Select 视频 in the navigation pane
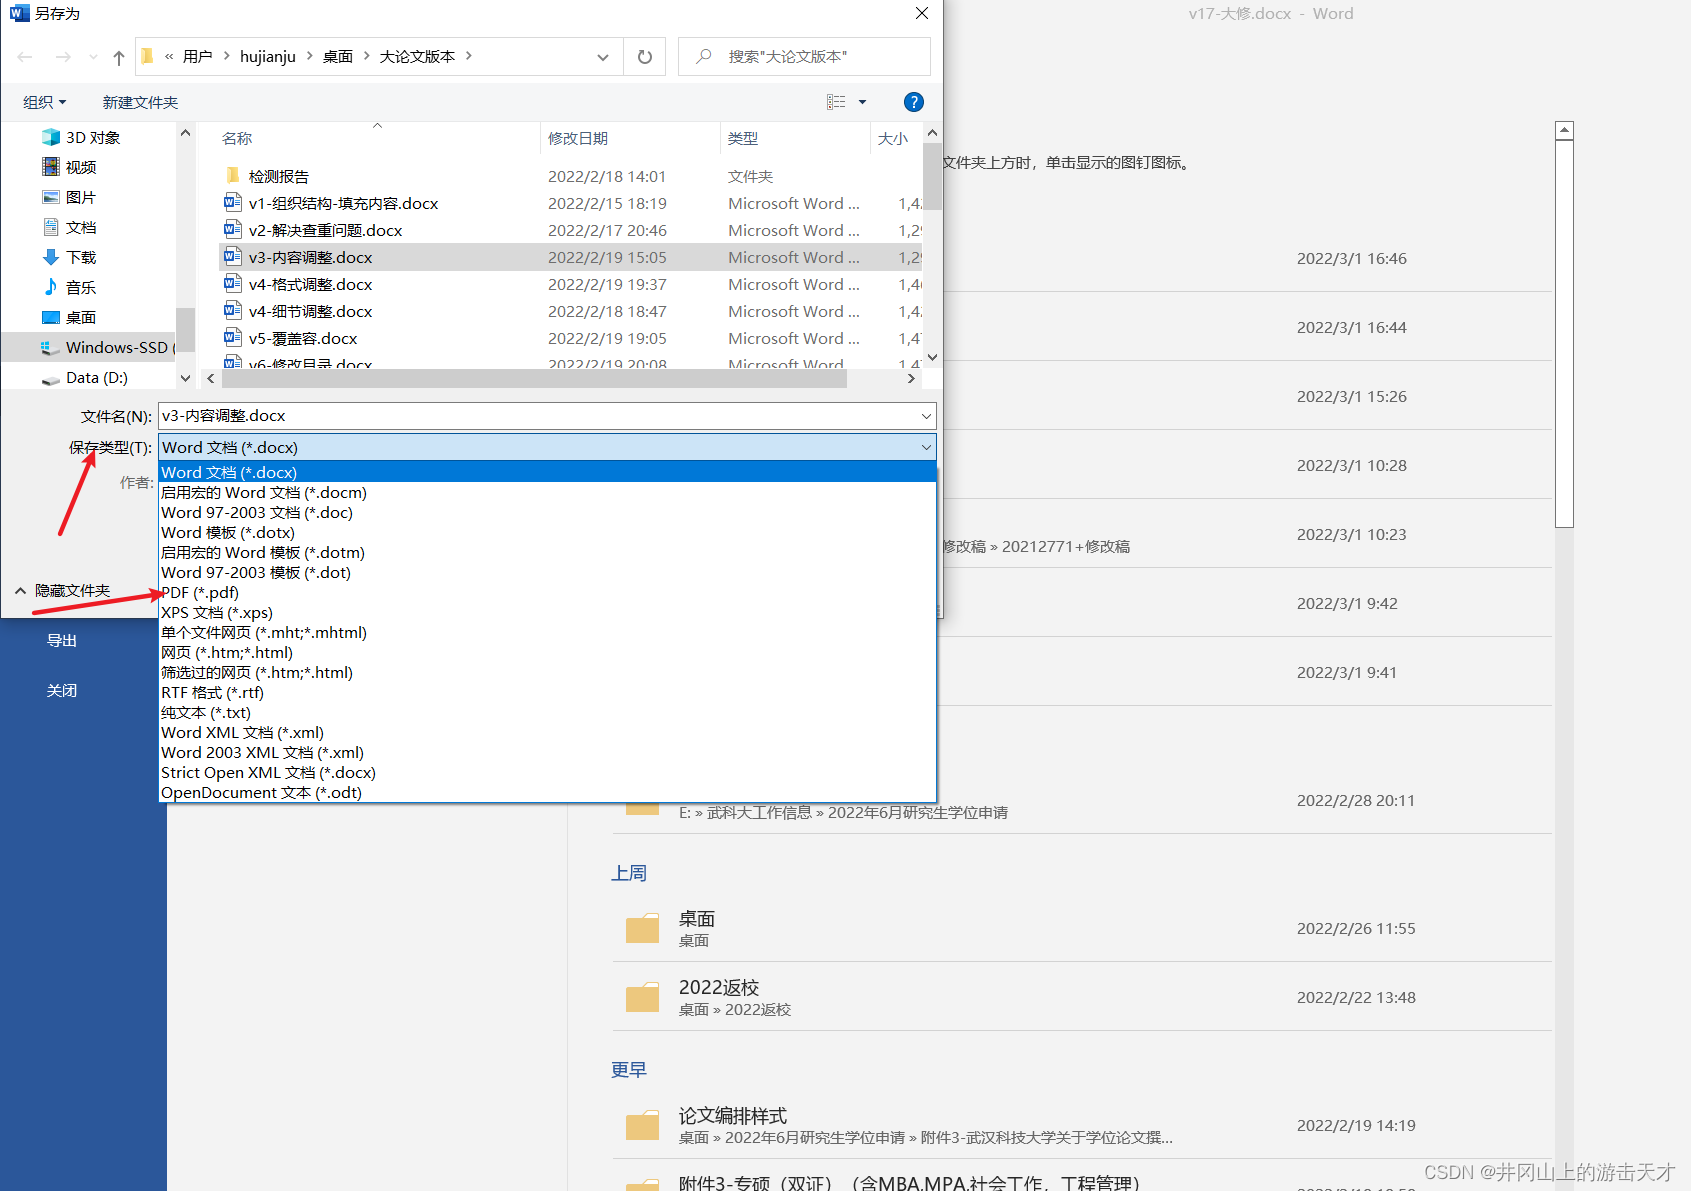The height and width of the screenshot is (1191, 1691). [69, 167]
